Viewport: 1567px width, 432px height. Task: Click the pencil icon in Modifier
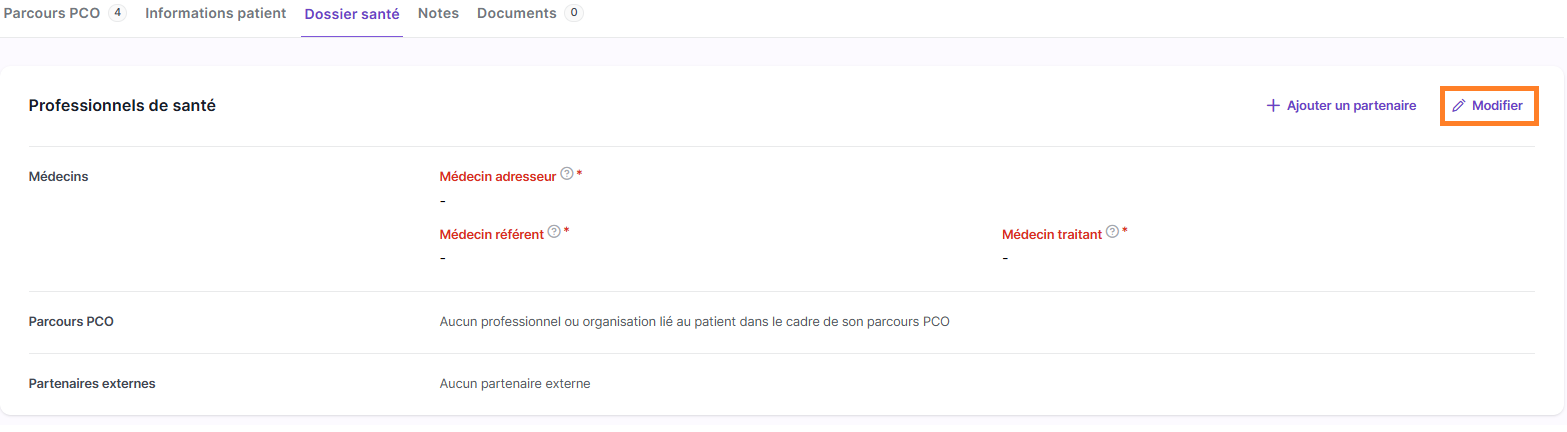[x=1459, y=106]
